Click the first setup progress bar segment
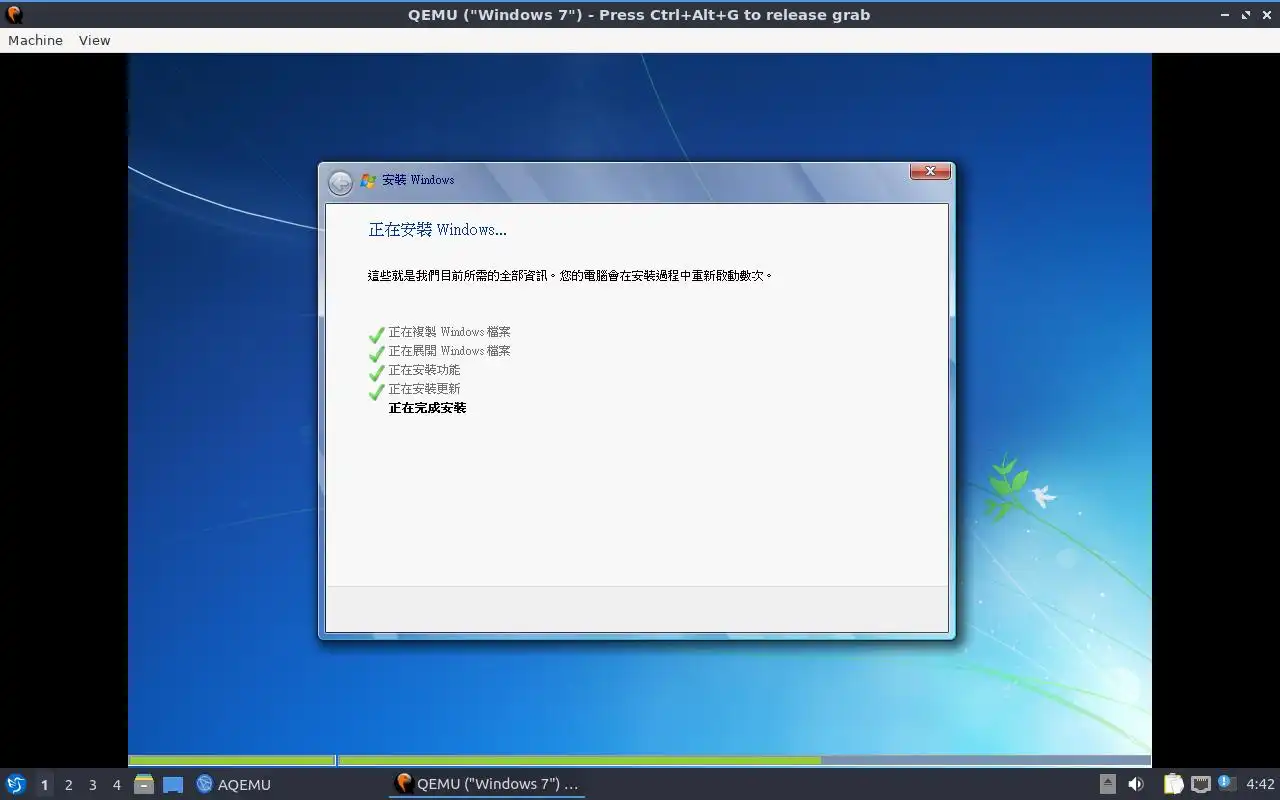Image resolution: width=1280 pixels, height=800 pixels. (x=232, y=761)
